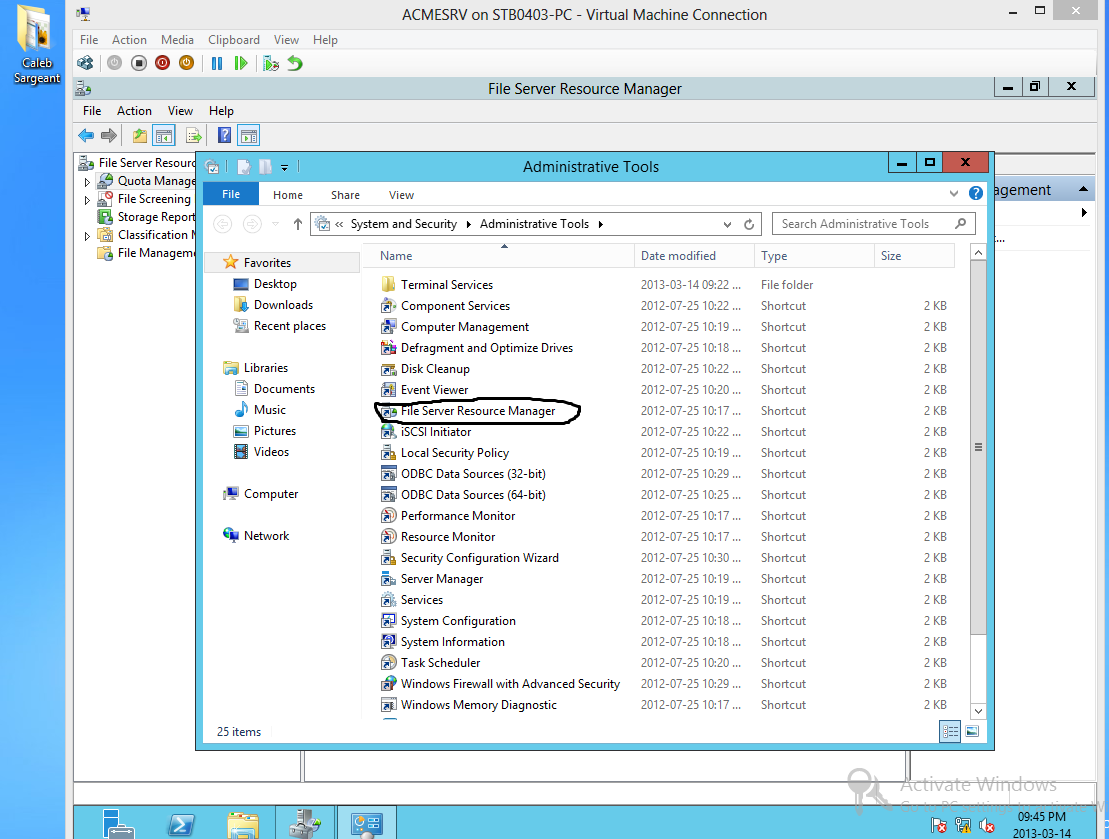Go forward in File Server Resource Manager

click(109, 135)
